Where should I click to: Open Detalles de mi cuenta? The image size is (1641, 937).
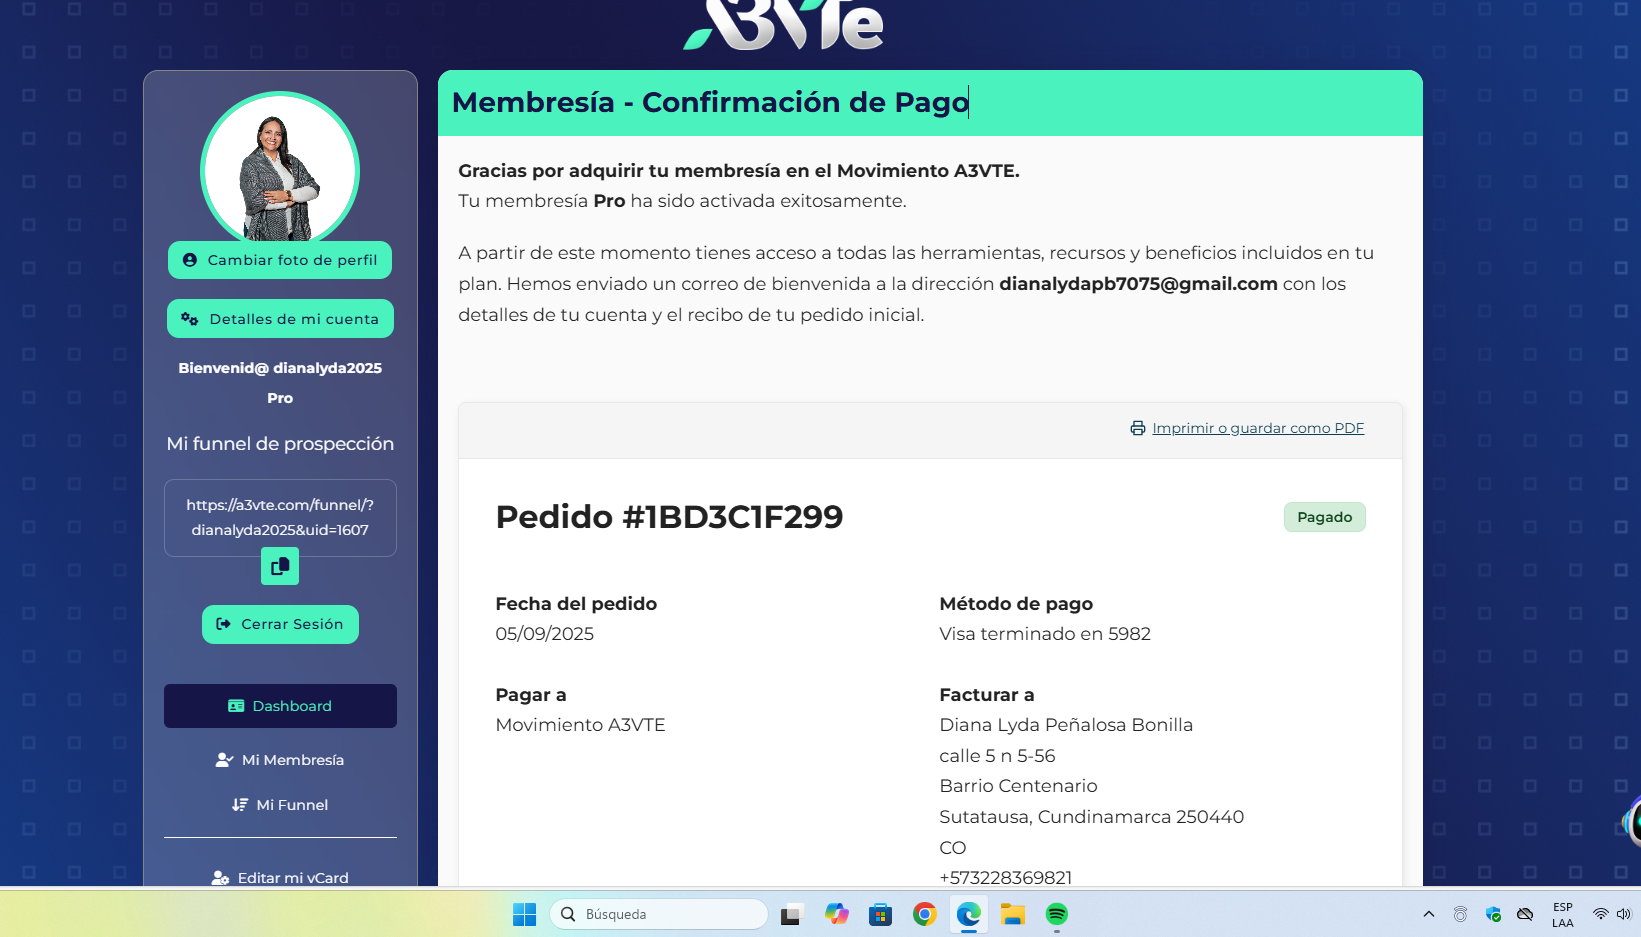280,319
